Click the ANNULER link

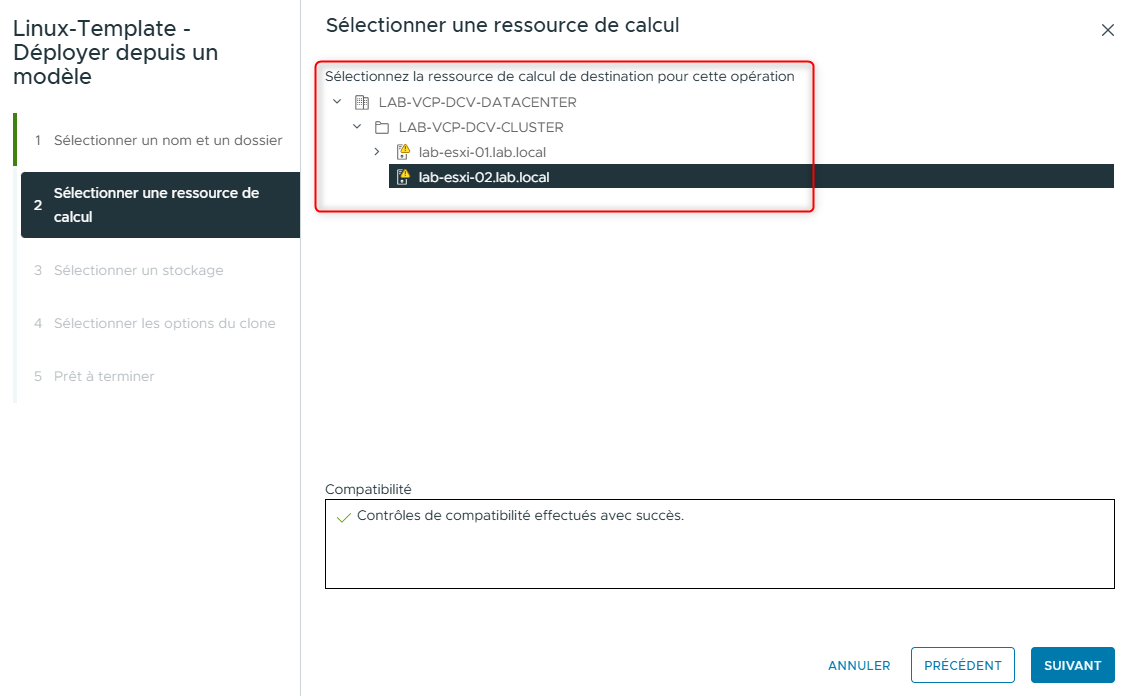[859, 665]
